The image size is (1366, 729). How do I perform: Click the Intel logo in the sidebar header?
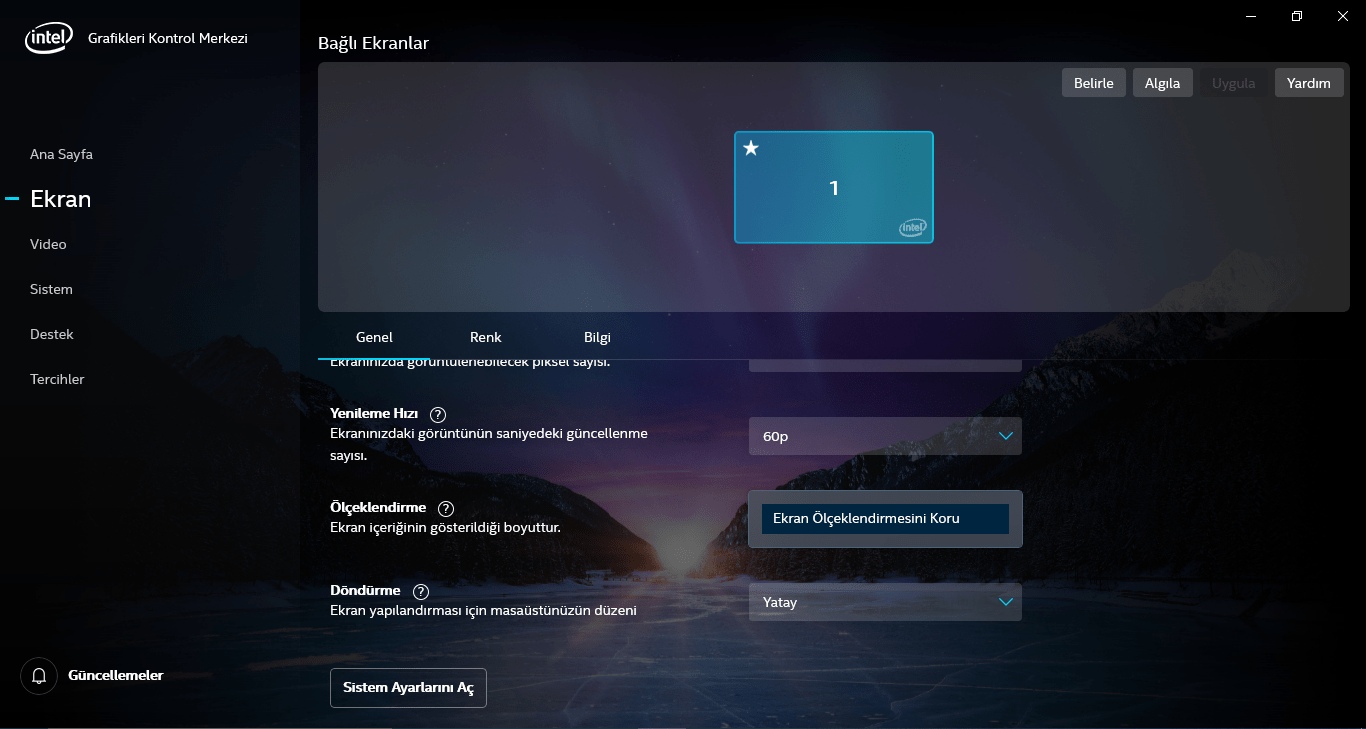[x=49, y=38]
